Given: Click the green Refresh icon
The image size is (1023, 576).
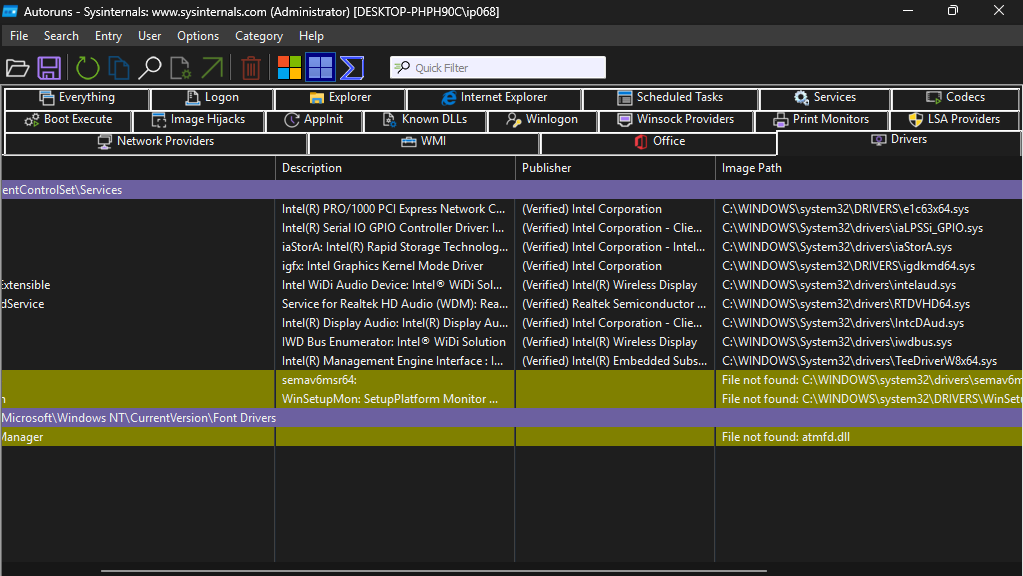Looking at the screenshot, I should 87,68.
